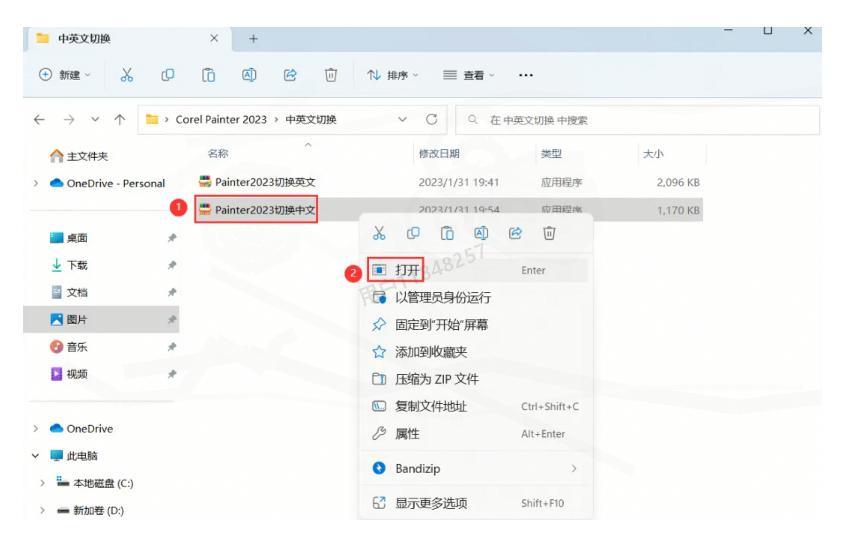Screen dimensions: 846x547
Task: Sort by the 大小 column header
Action: 653,154
